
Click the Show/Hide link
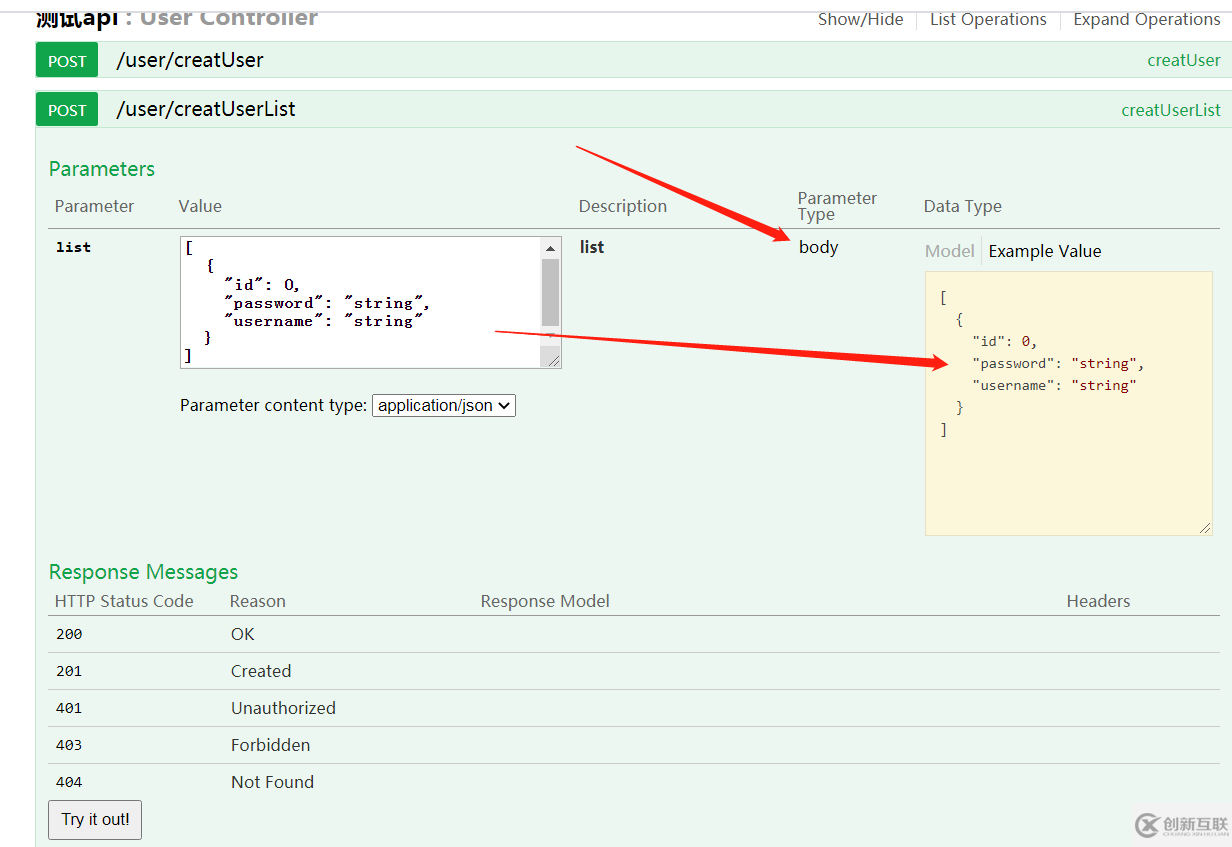pyautogui.click(x=860, y=19)
